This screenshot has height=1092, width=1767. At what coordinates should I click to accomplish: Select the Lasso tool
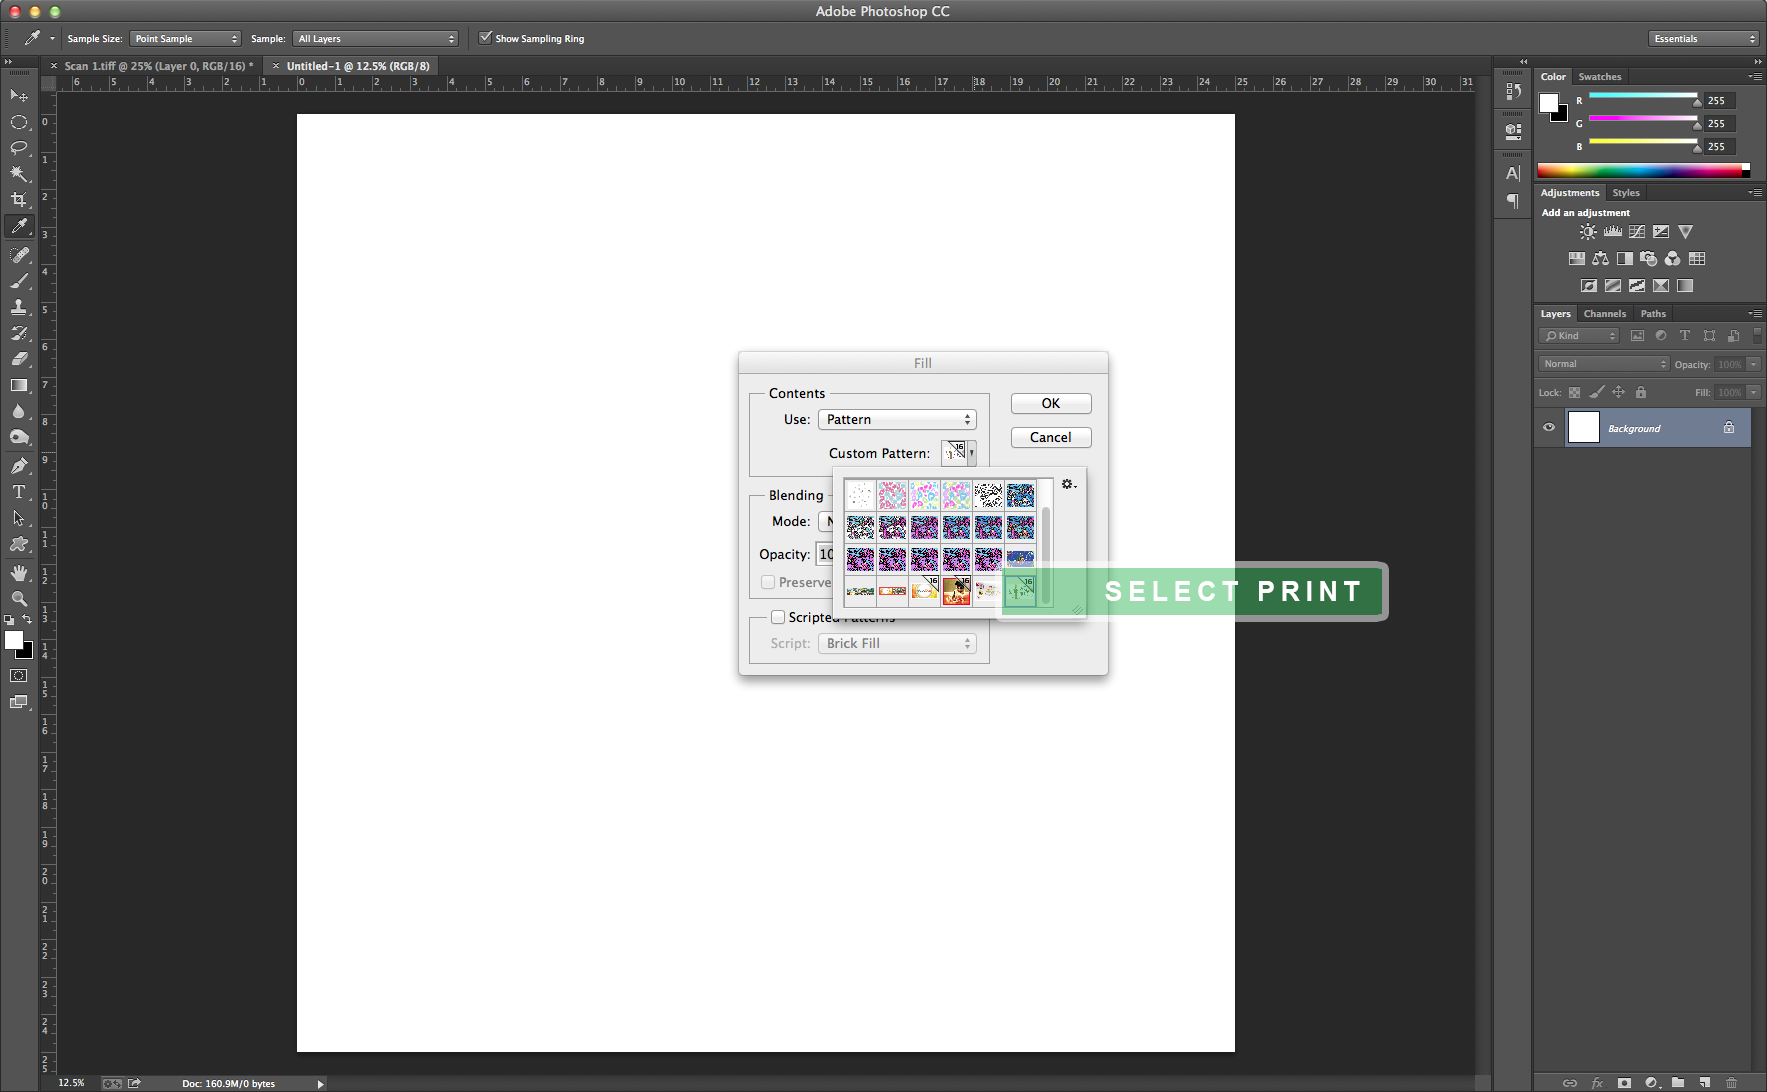click(19, 148)
